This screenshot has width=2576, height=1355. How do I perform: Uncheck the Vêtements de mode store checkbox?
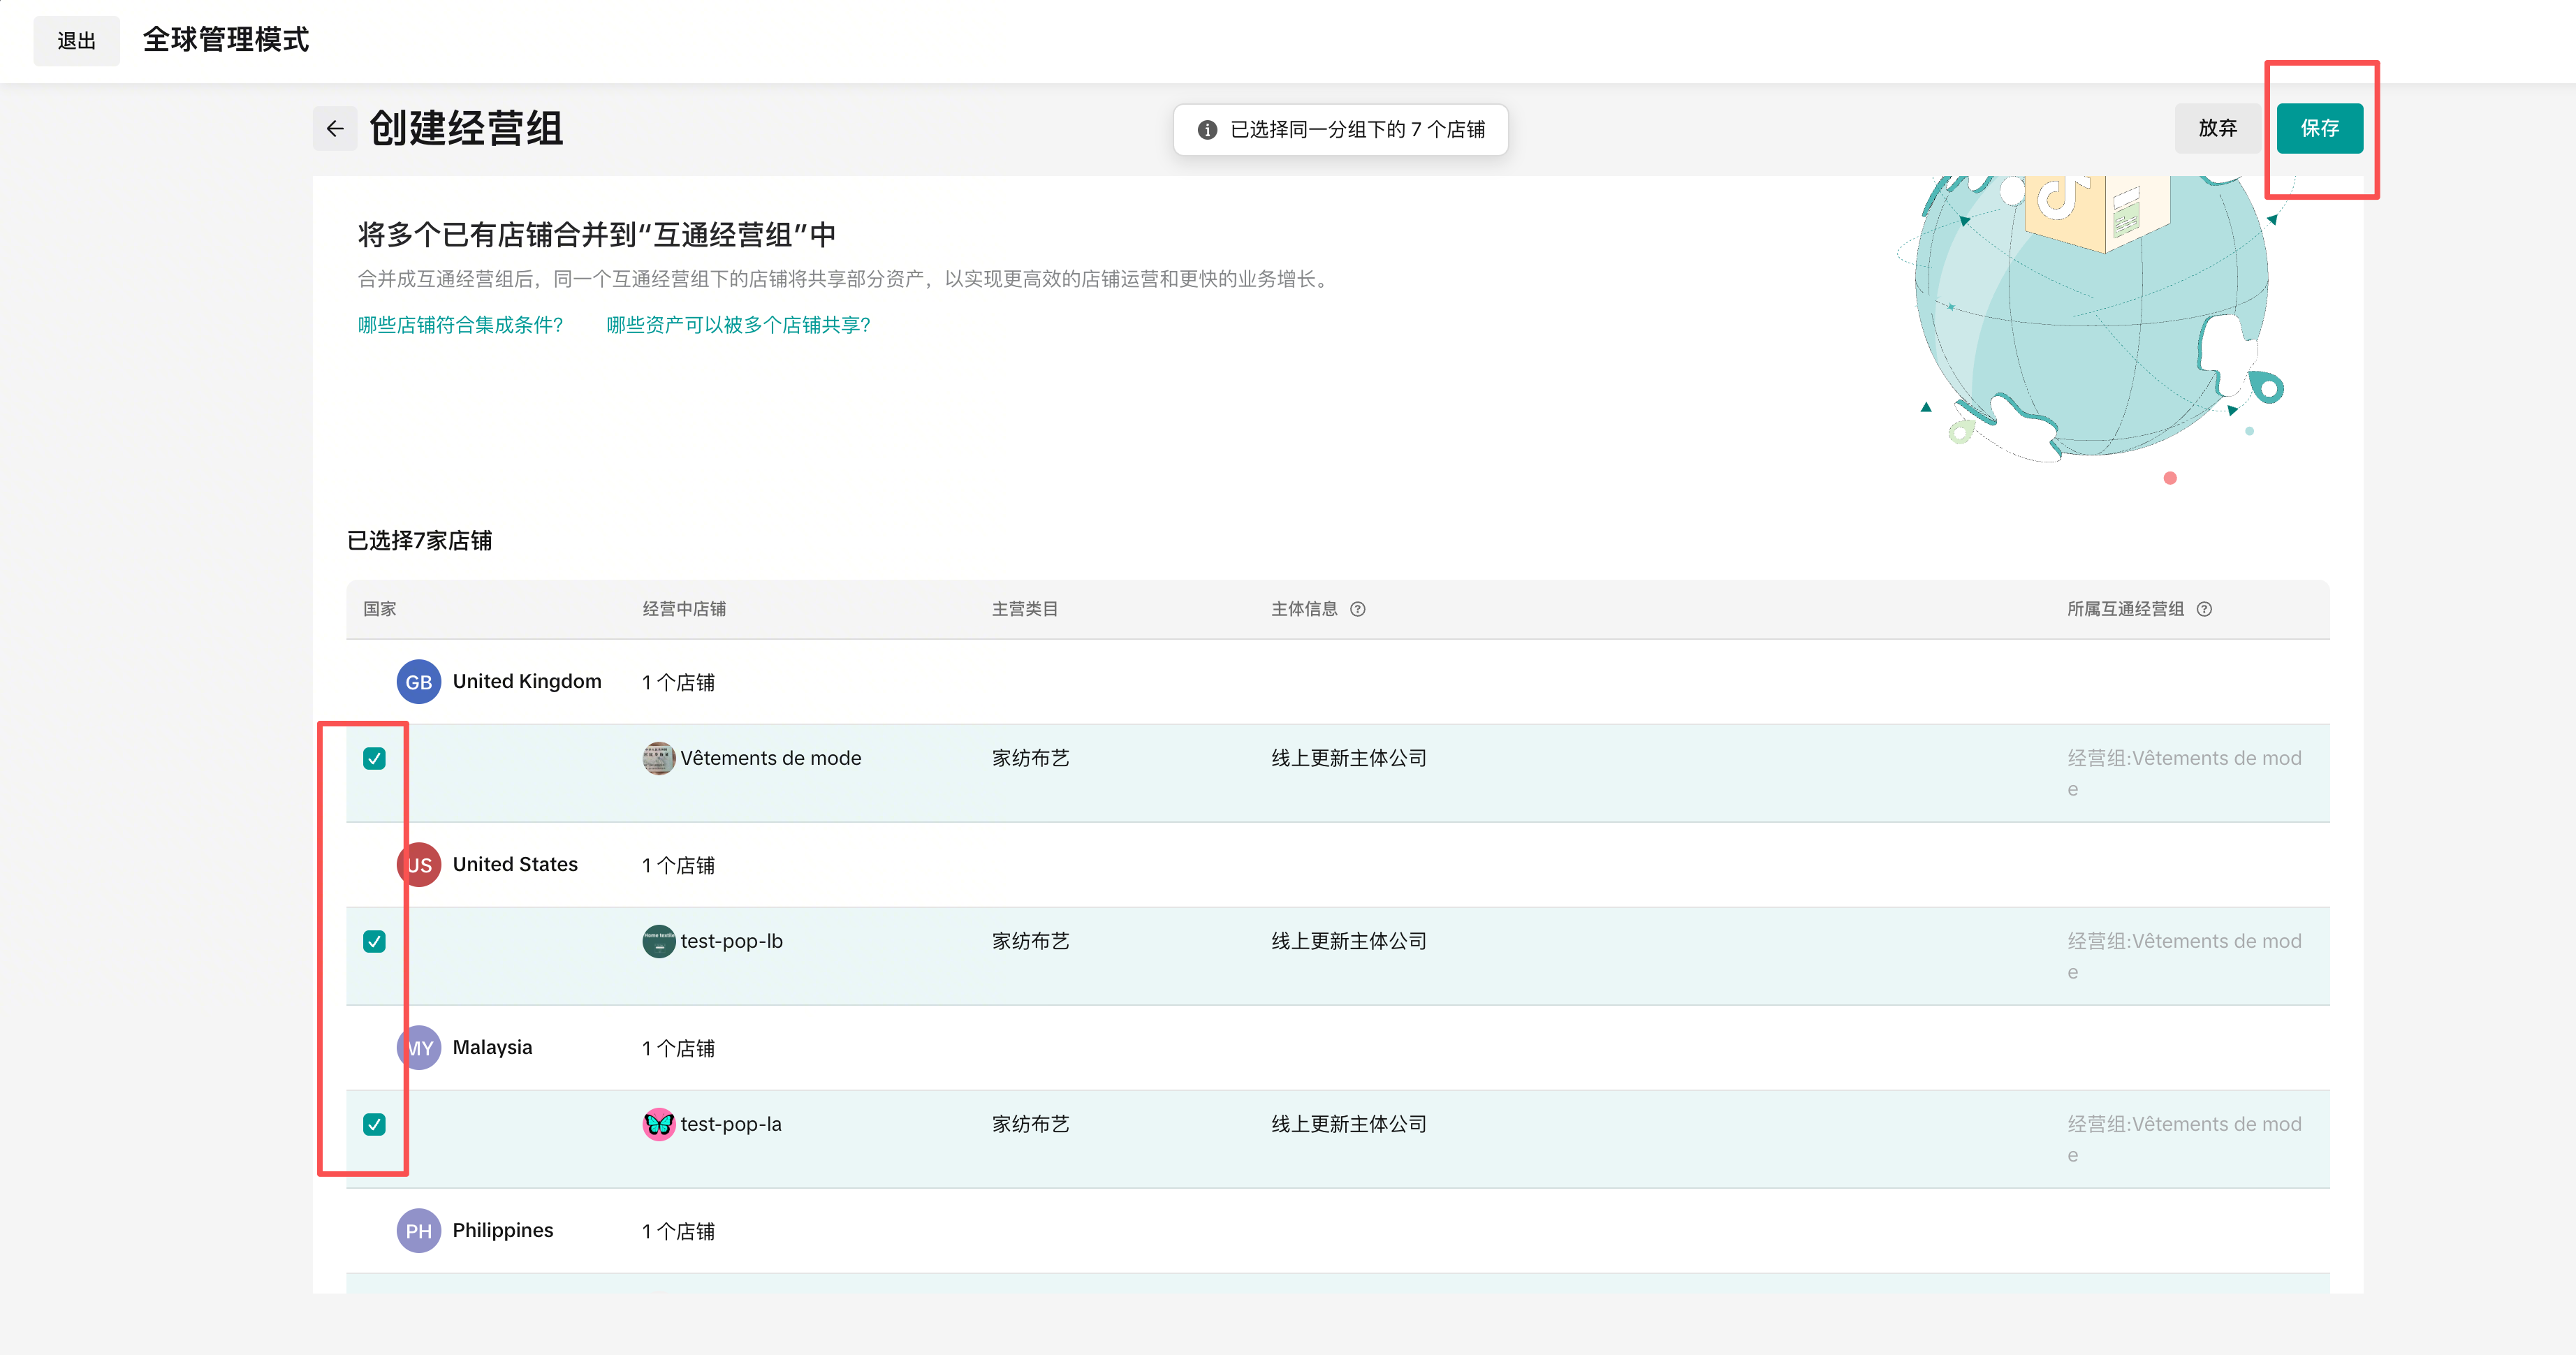[374, 758]
